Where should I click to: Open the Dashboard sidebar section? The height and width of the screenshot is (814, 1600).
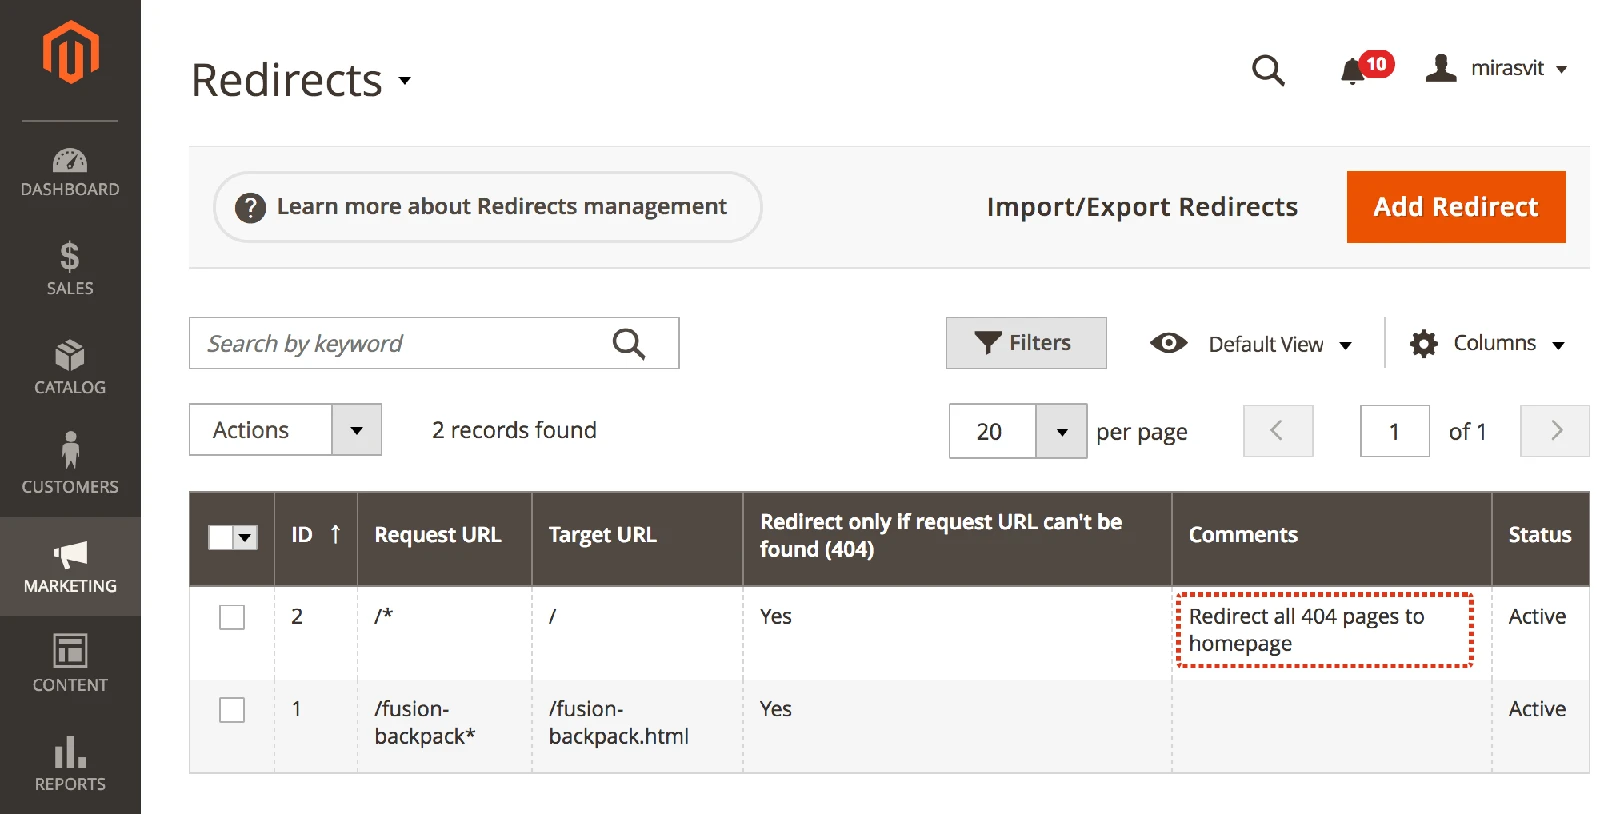[70, 172]
